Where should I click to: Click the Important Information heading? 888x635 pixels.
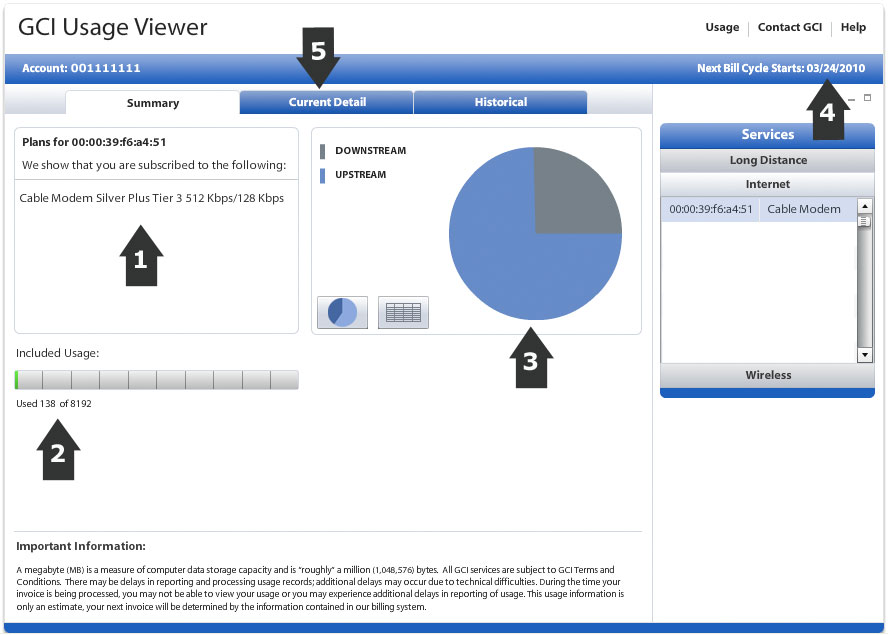81,546
